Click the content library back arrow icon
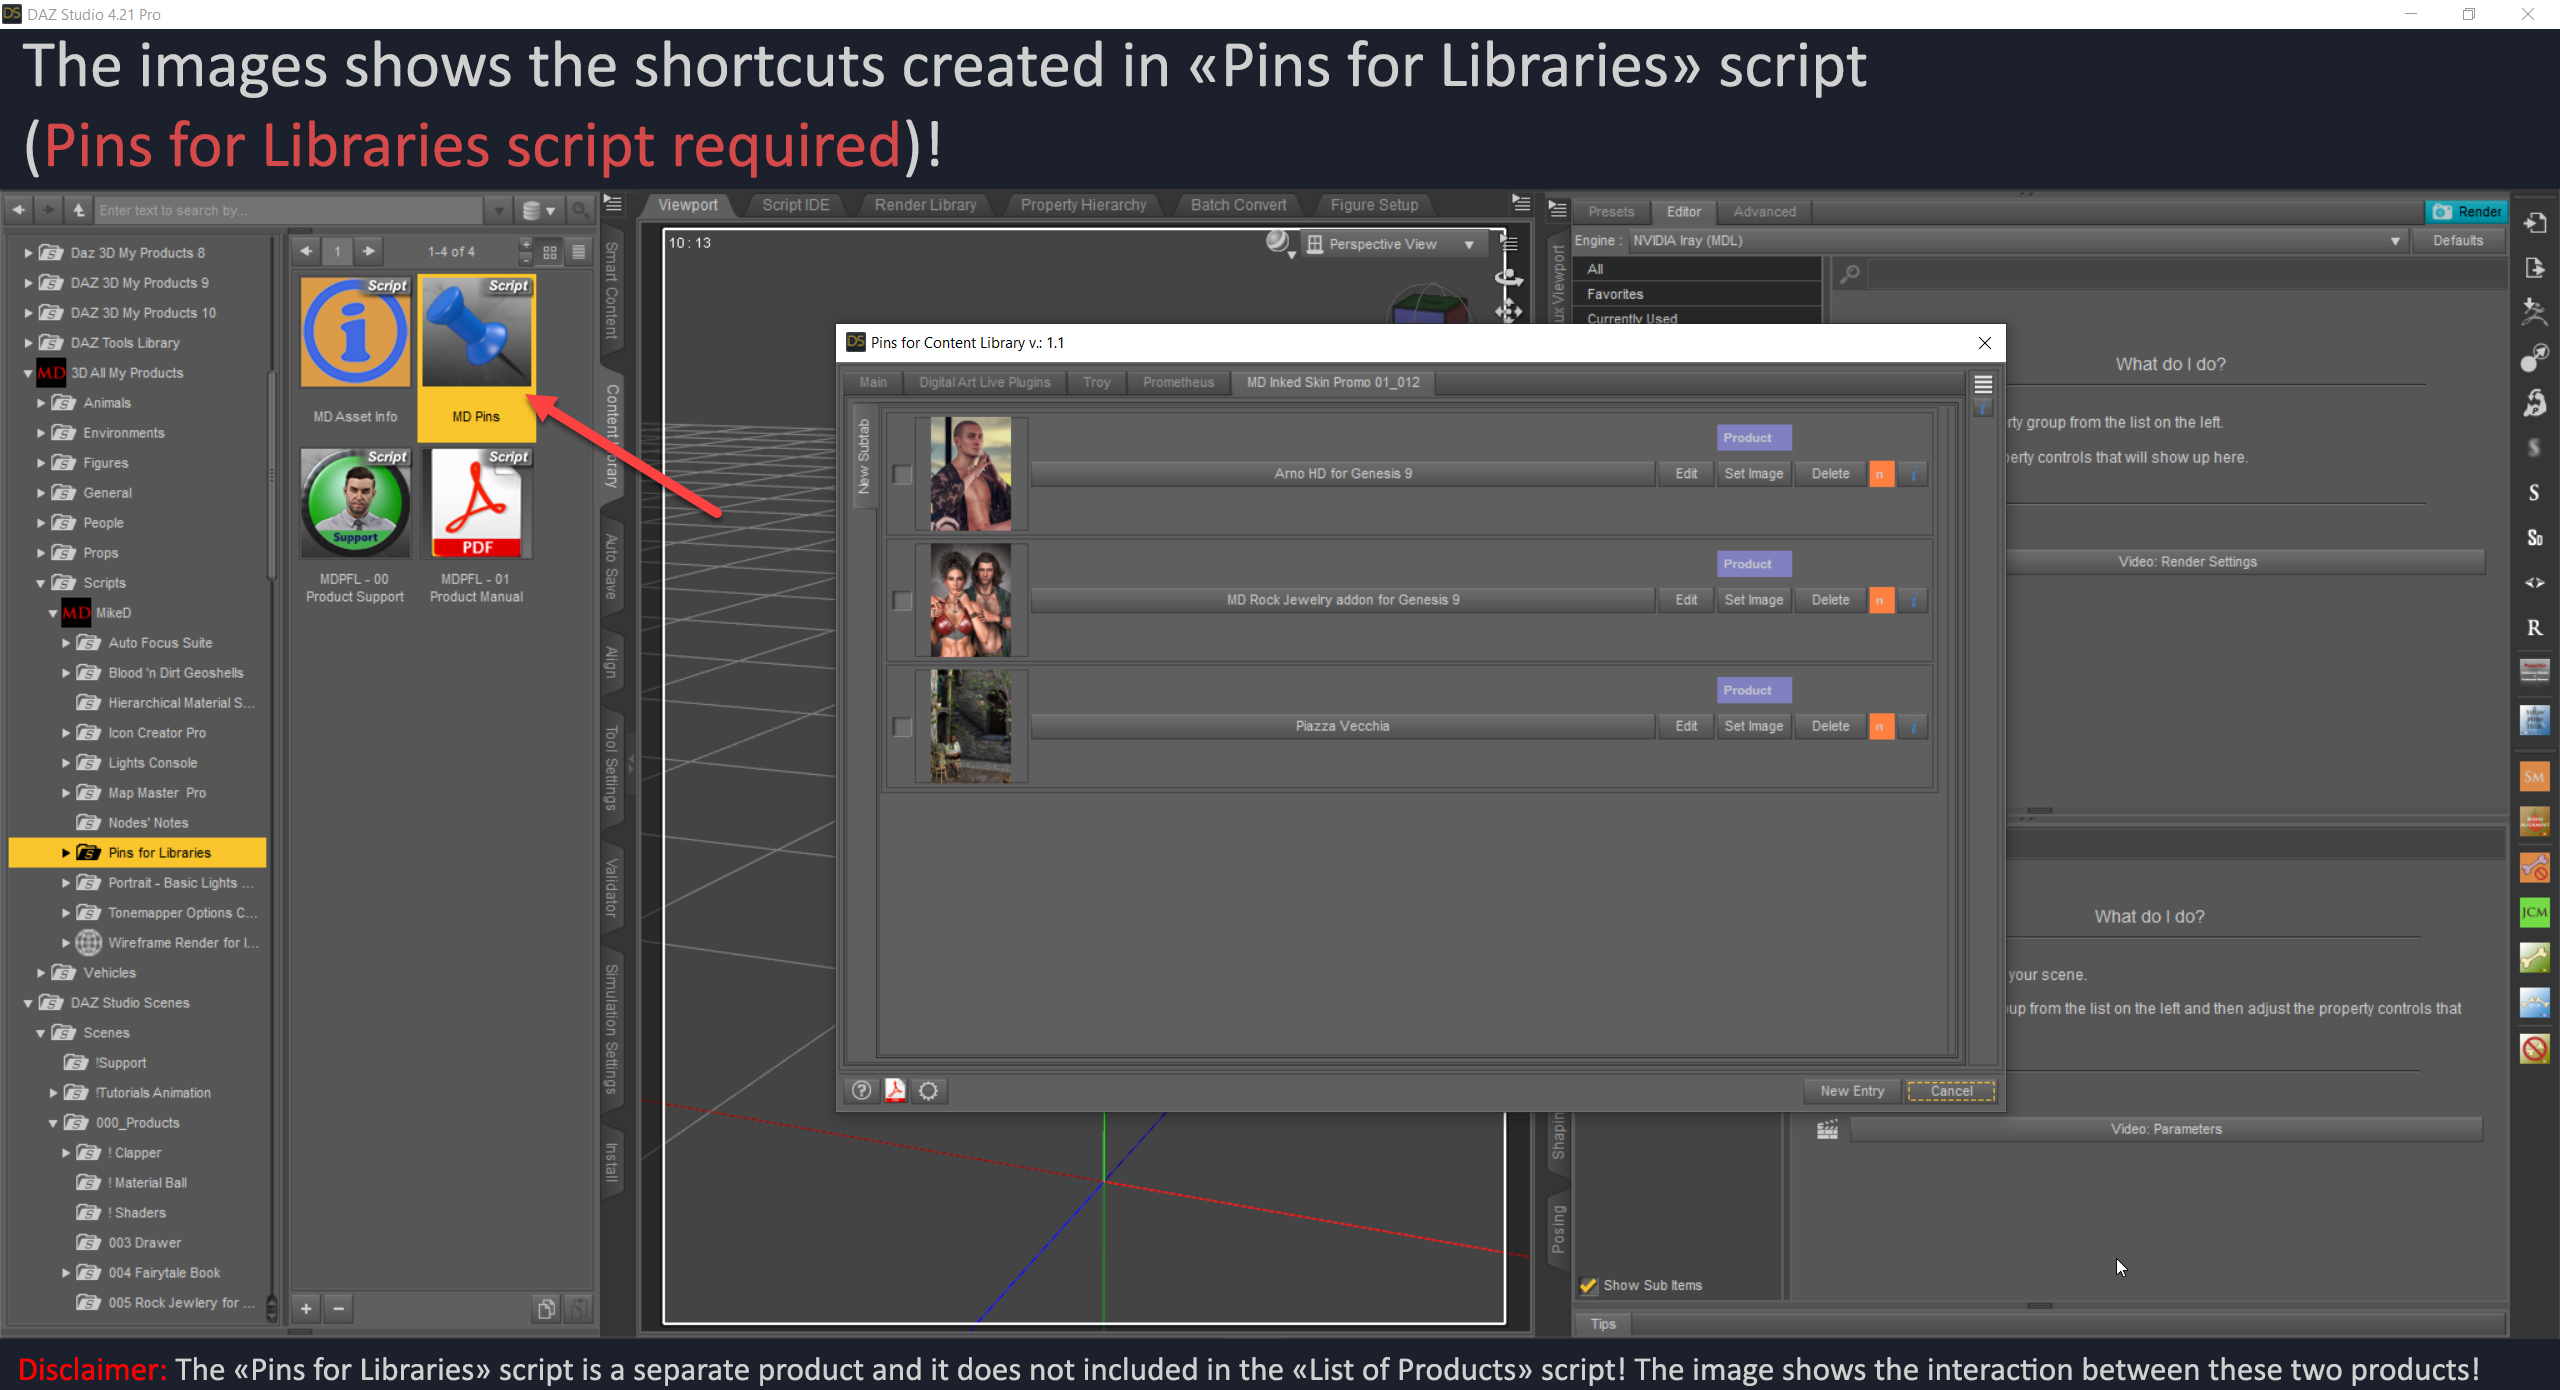The image size is (2560, 1390). [19, 211]
